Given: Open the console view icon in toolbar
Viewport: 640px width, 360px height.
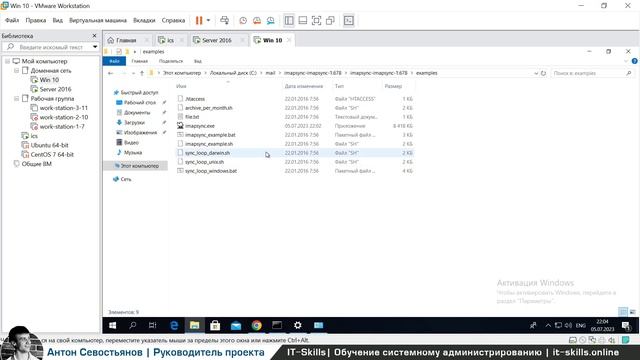Looking at the screenshot, I should click(x=349, y=20).
